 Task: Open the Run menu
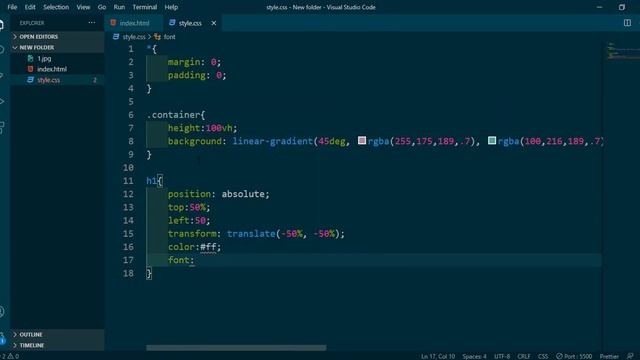click(119, 7)
